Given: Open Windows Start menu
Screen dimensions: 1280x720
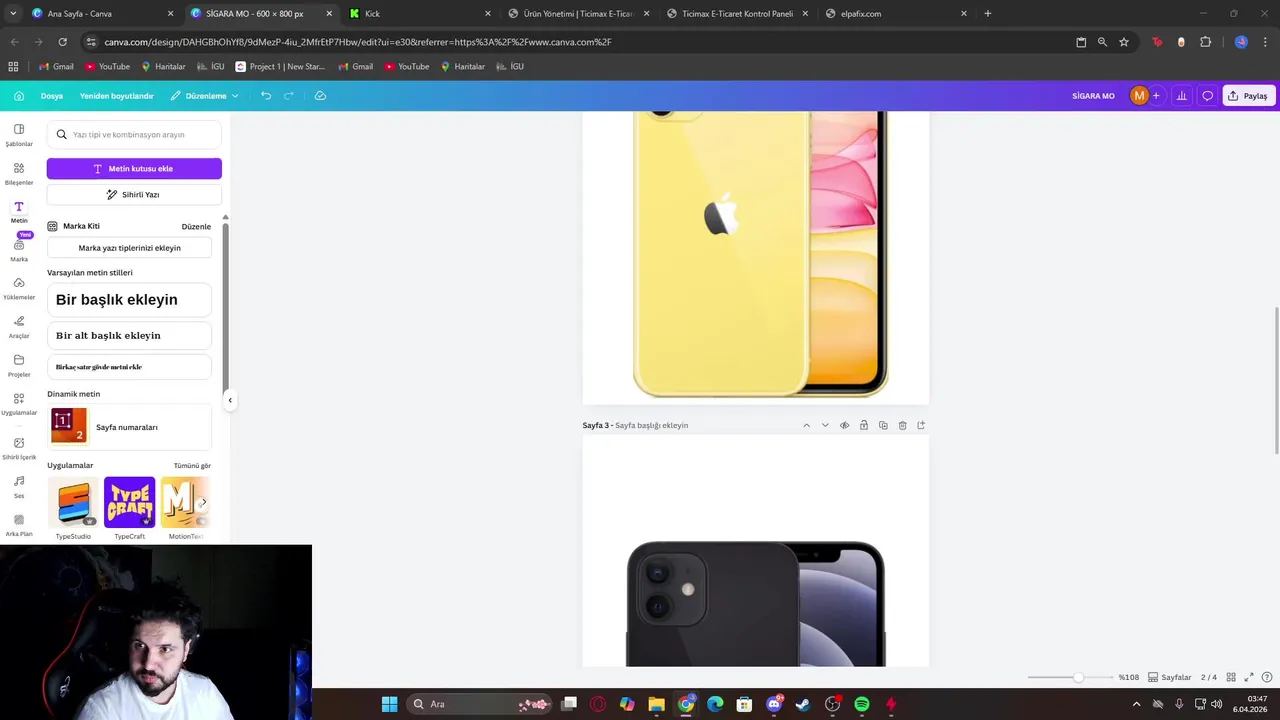Looking at the screenshot, I should pyautogui.click(x=389, y=704).
